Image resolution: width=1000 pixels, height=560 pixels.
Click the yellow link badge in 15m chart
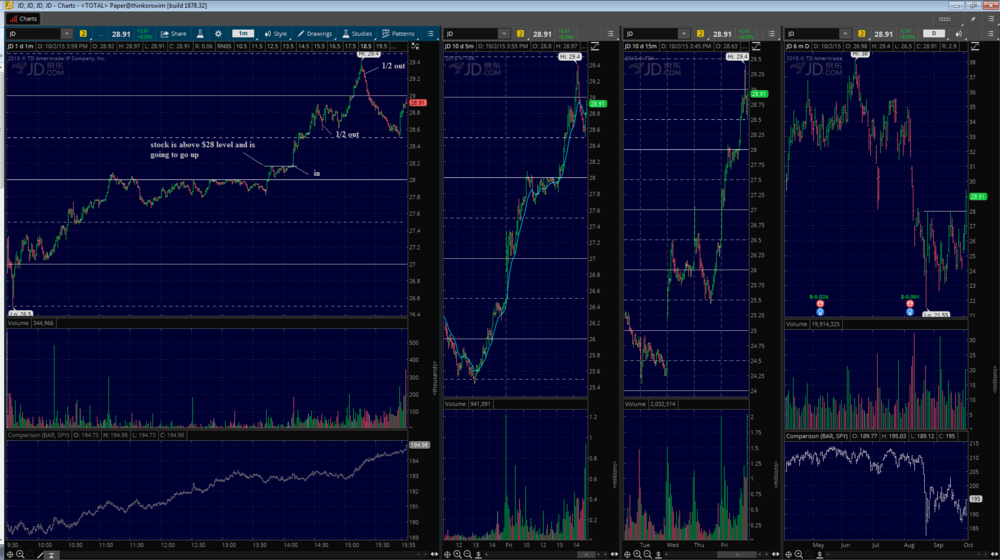pos(700,34)
